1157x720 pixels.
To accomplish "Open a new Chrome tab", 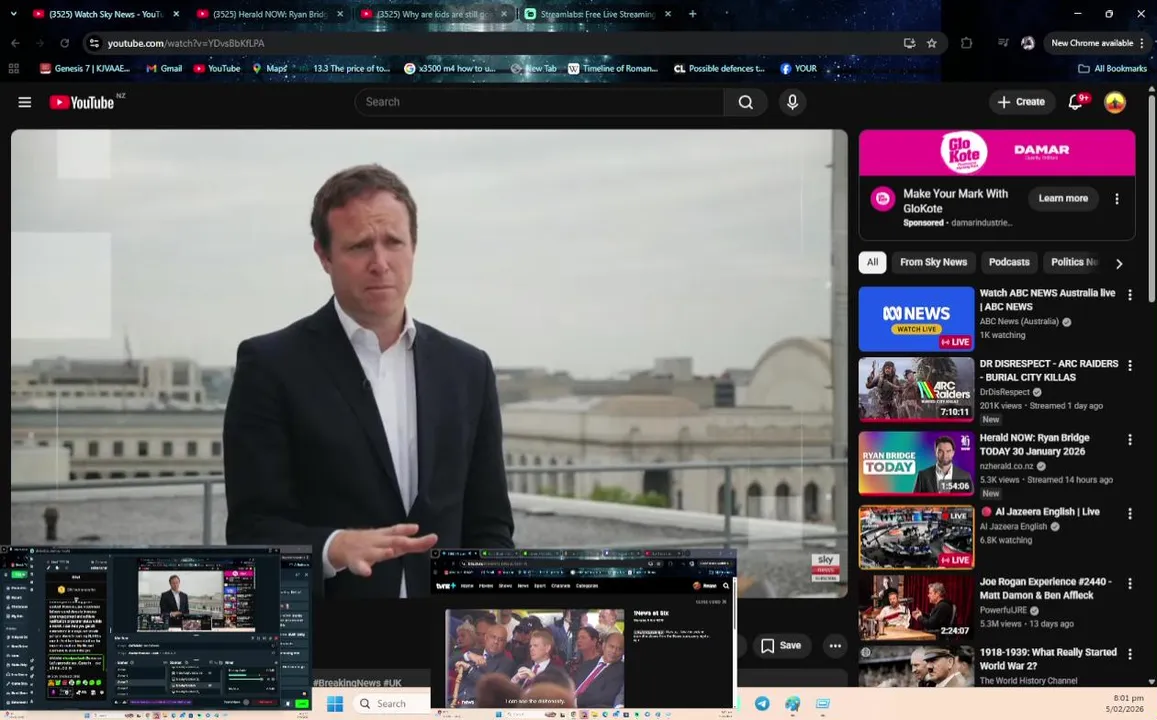I will (x=692, y=14).
